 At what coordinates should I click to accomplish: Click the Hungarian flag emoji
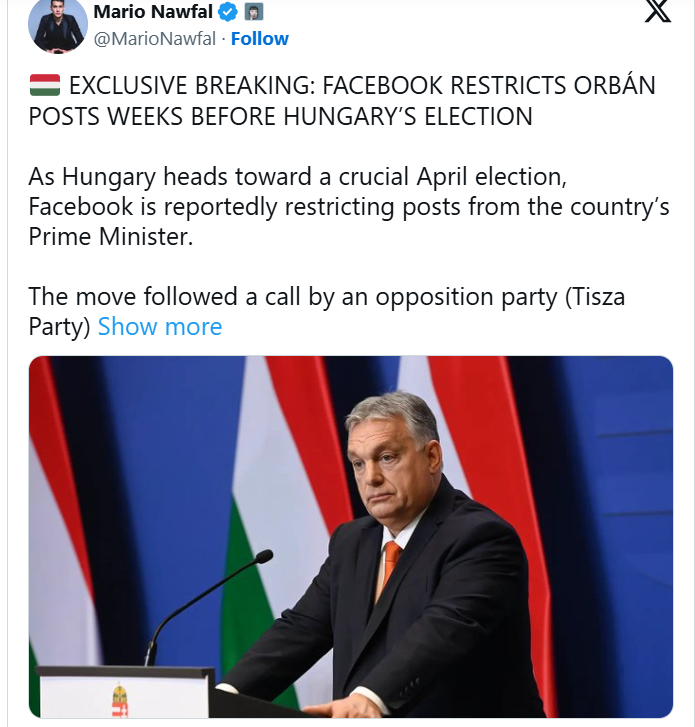(x=44, y=86)
